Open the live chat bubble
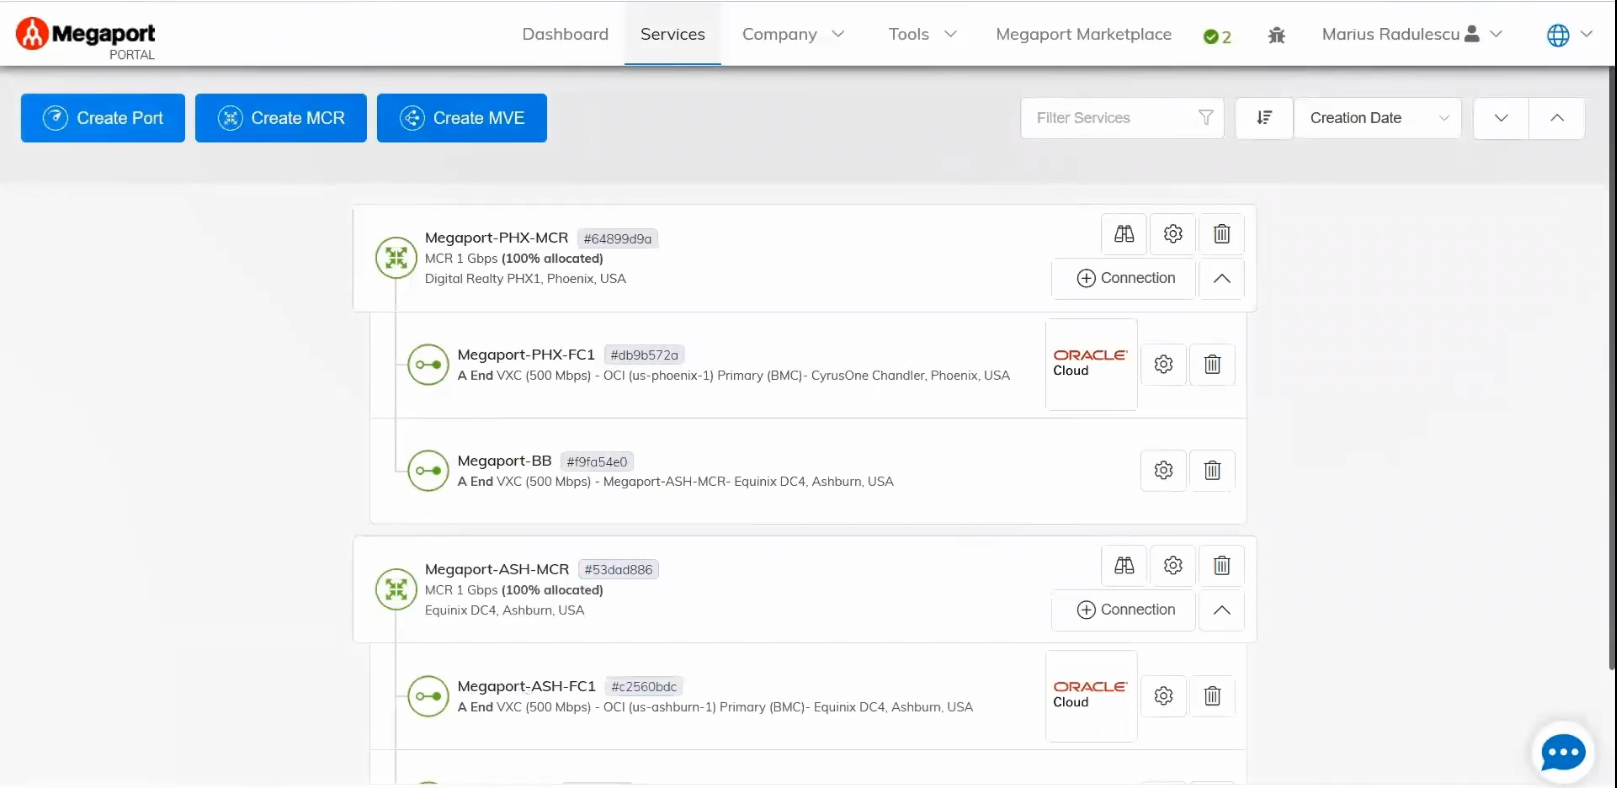Screen dimensions: 1617x788 (x=1562, y=752)
